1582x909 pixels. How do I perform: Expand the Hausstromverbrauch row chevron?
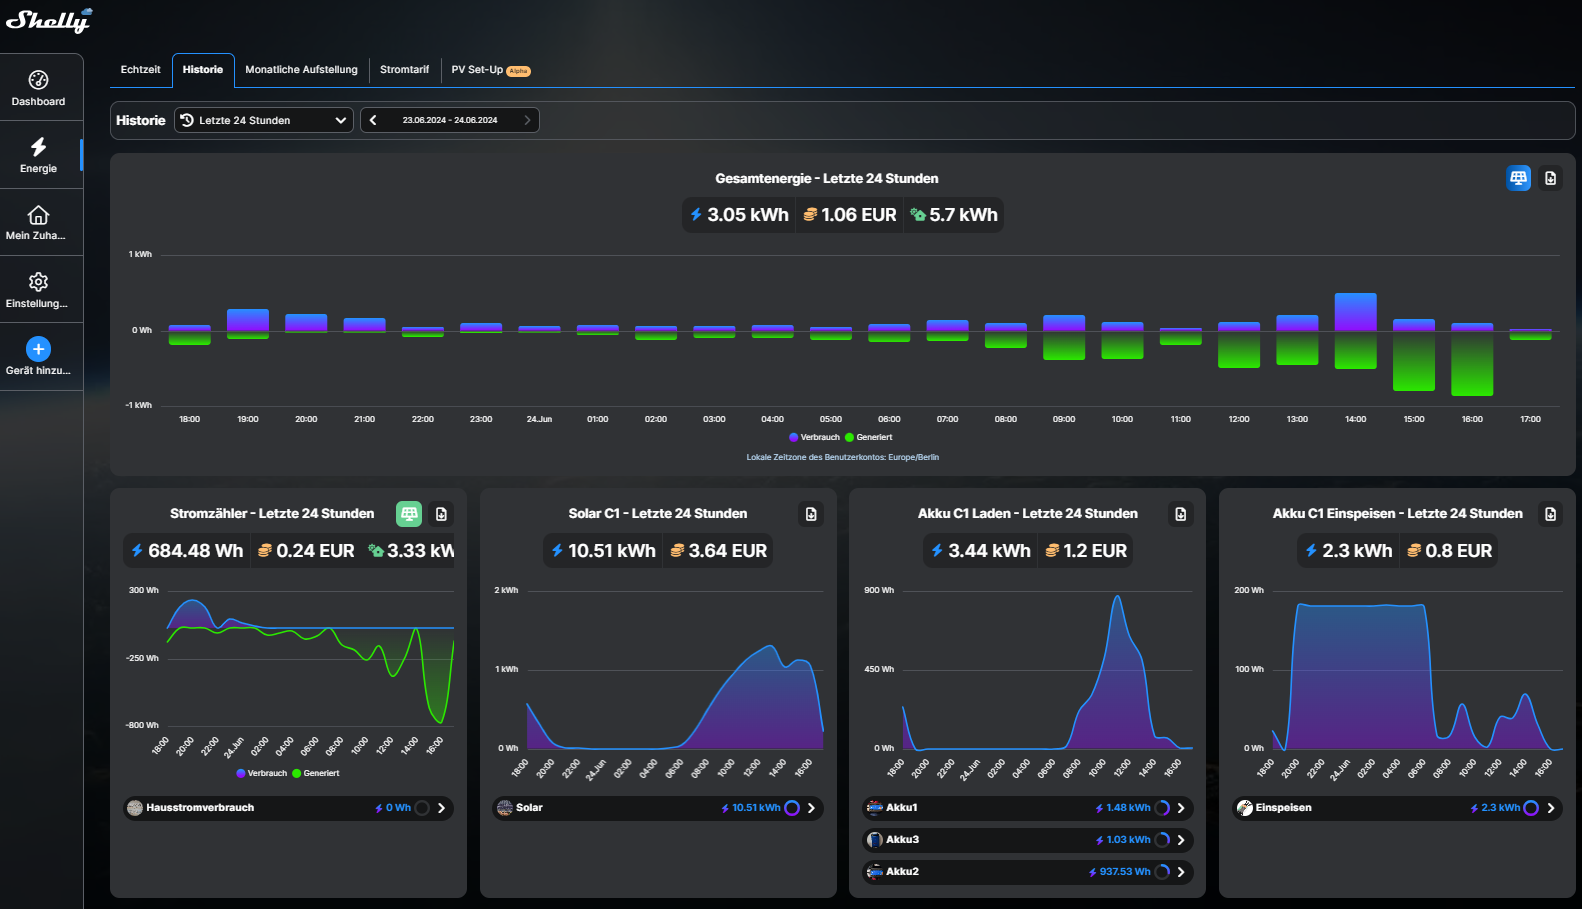441,808
